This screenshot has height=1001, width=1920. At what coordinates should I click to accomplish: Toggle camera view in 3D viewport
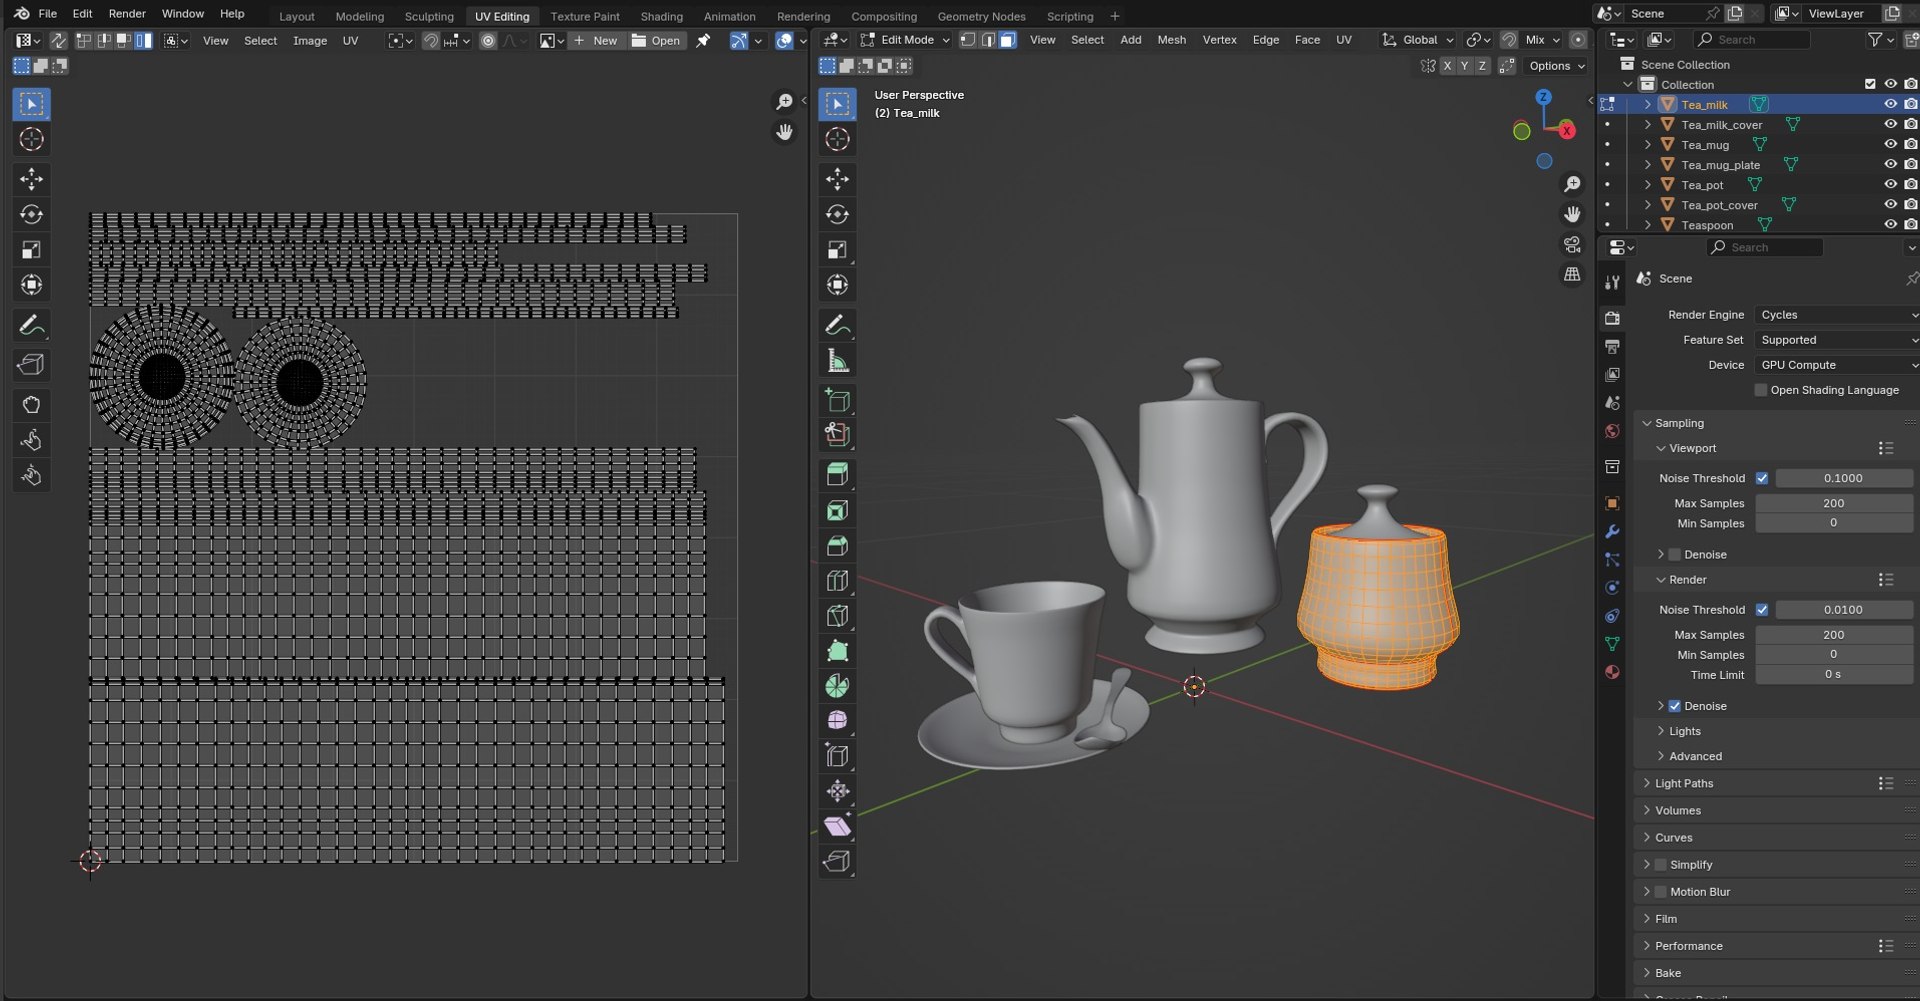[x=1572, y=245]
